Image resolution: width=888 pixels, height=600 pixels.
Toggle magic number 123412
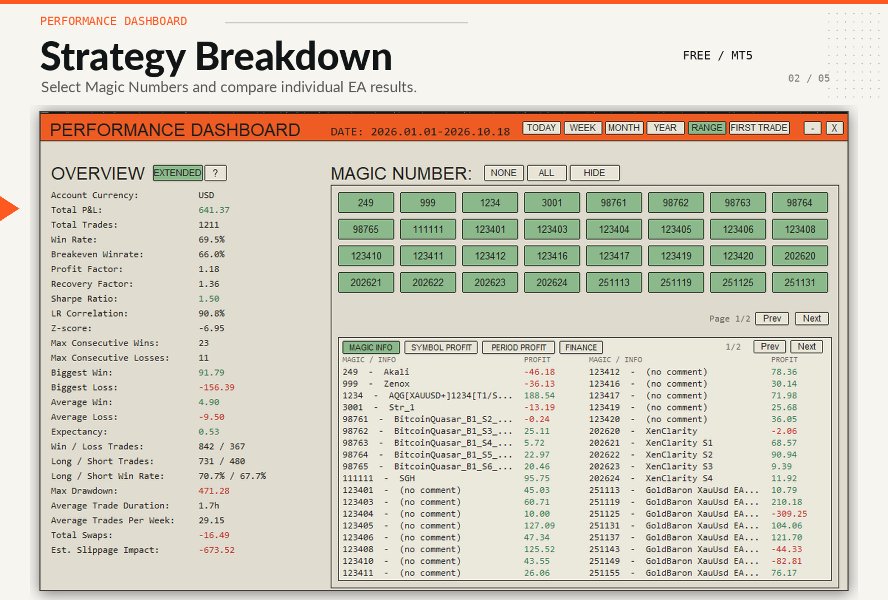click(x=490, y=256)
